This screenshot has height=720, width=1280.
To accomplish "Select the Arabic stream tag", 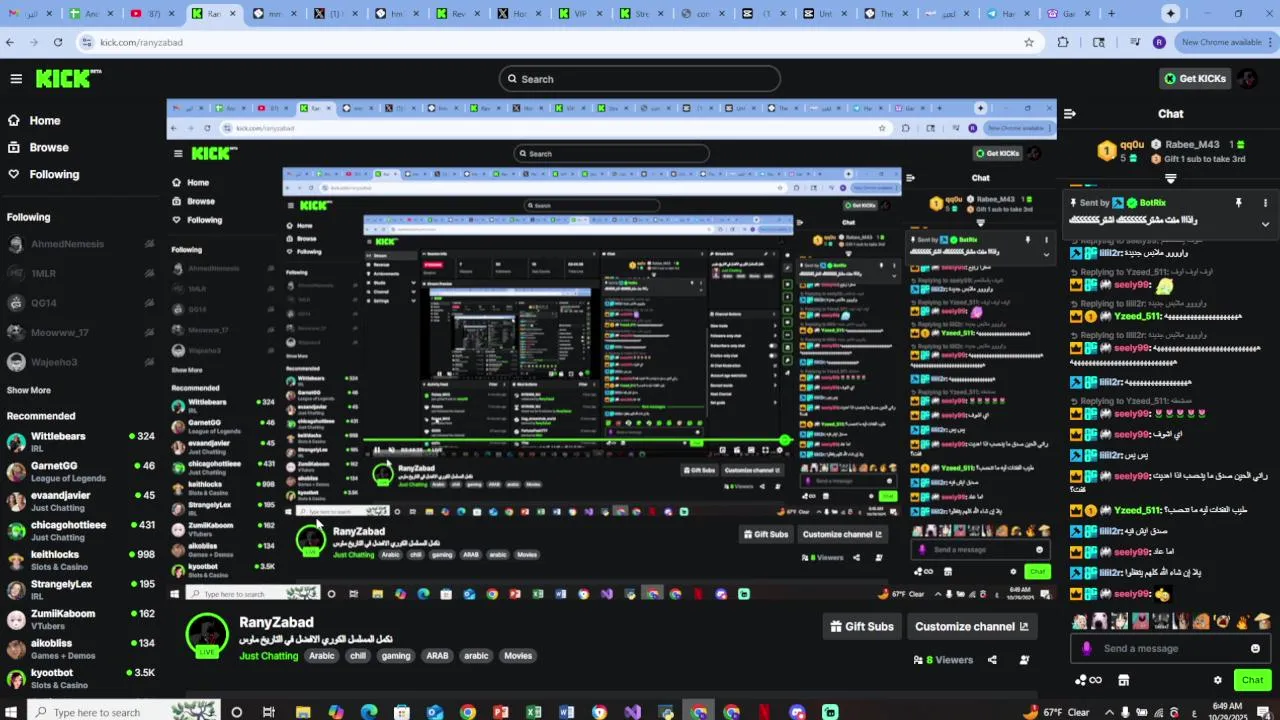I will click(322, 656).
